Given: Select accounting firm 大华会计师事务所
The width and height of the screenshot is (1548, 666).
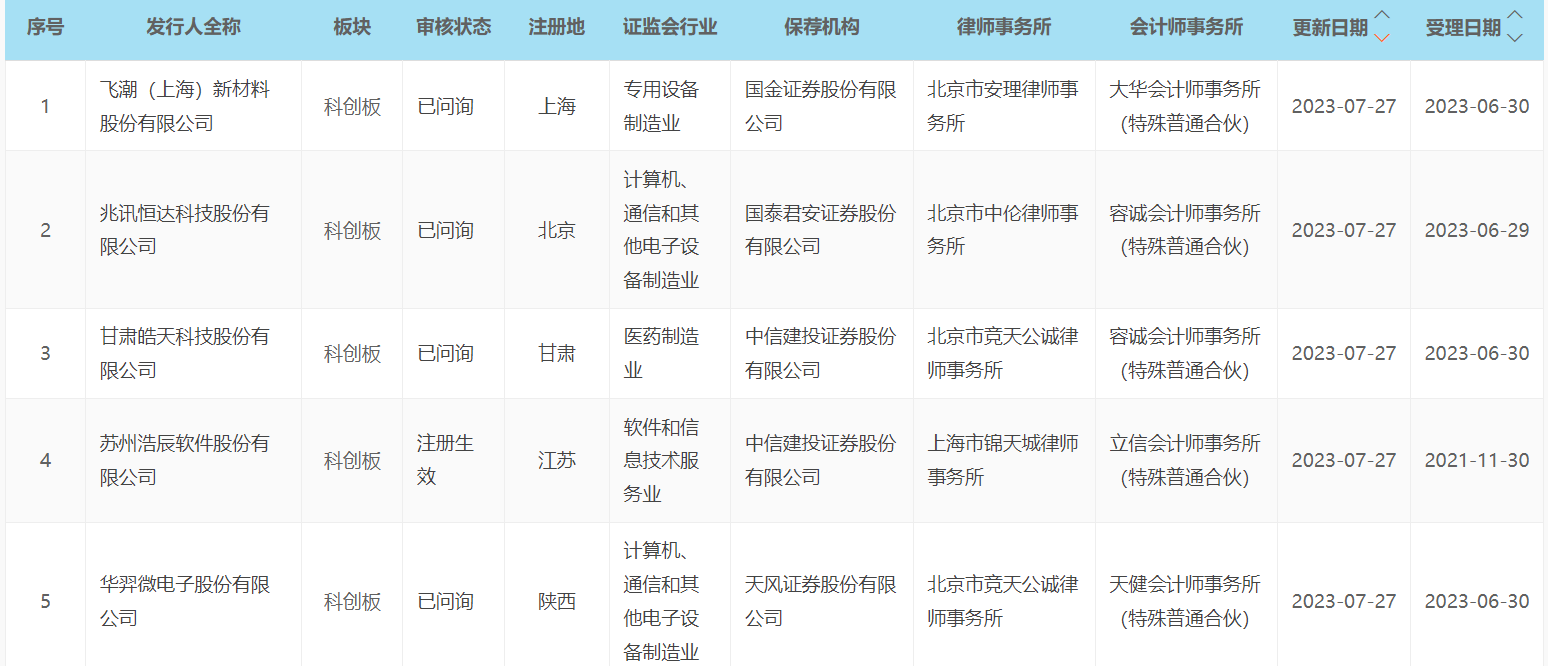Looking at the screenshot, I should click(x=1186, y=106).
